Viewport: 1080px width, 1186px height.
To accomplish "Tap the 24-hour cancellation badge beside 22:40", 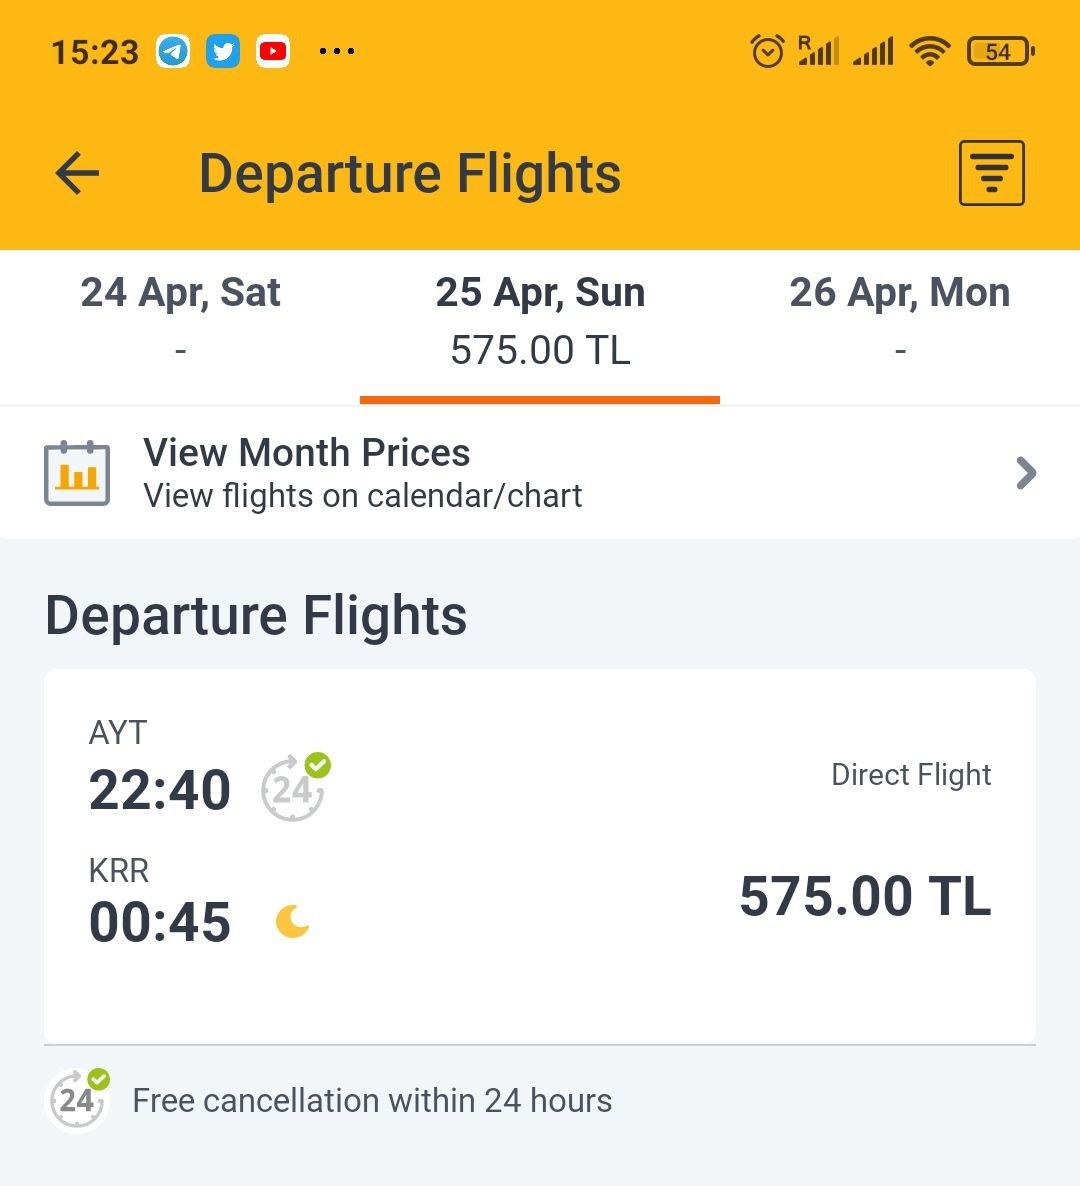I will coord(295,787).
